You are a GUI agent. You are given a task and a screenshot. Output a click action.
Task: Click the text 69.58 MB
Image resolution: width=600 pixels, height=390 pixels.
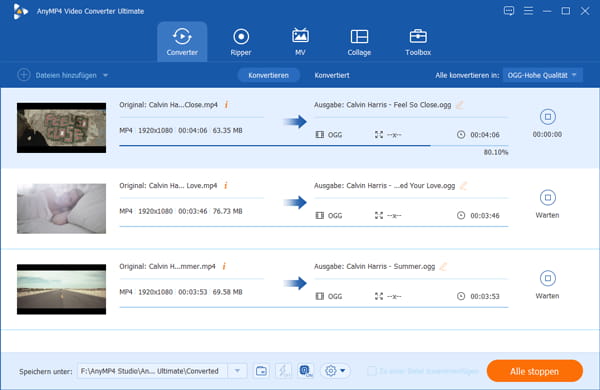[227, 292]
